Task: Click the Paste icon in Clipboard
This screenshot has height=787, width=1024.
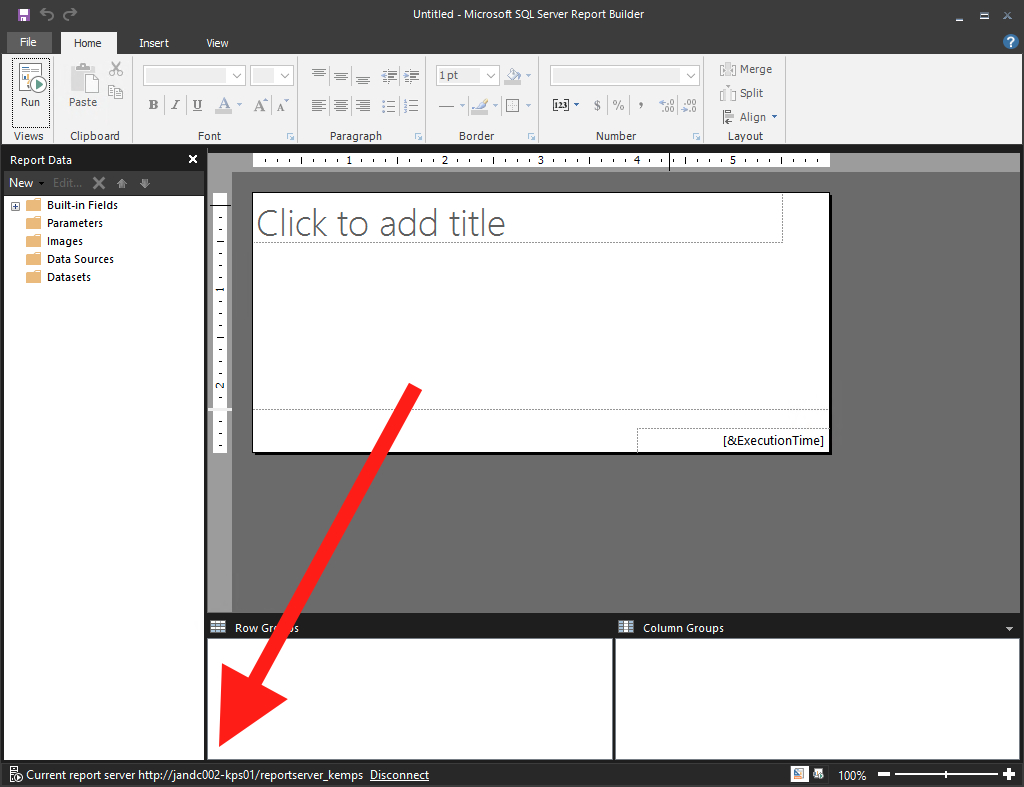Action: tap(83, 86)
